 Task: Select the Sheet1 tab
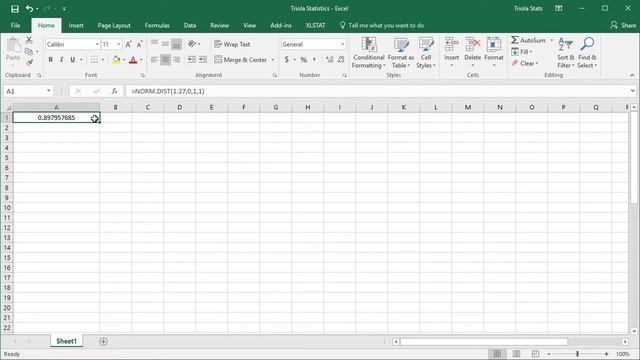tap(67, 341)
